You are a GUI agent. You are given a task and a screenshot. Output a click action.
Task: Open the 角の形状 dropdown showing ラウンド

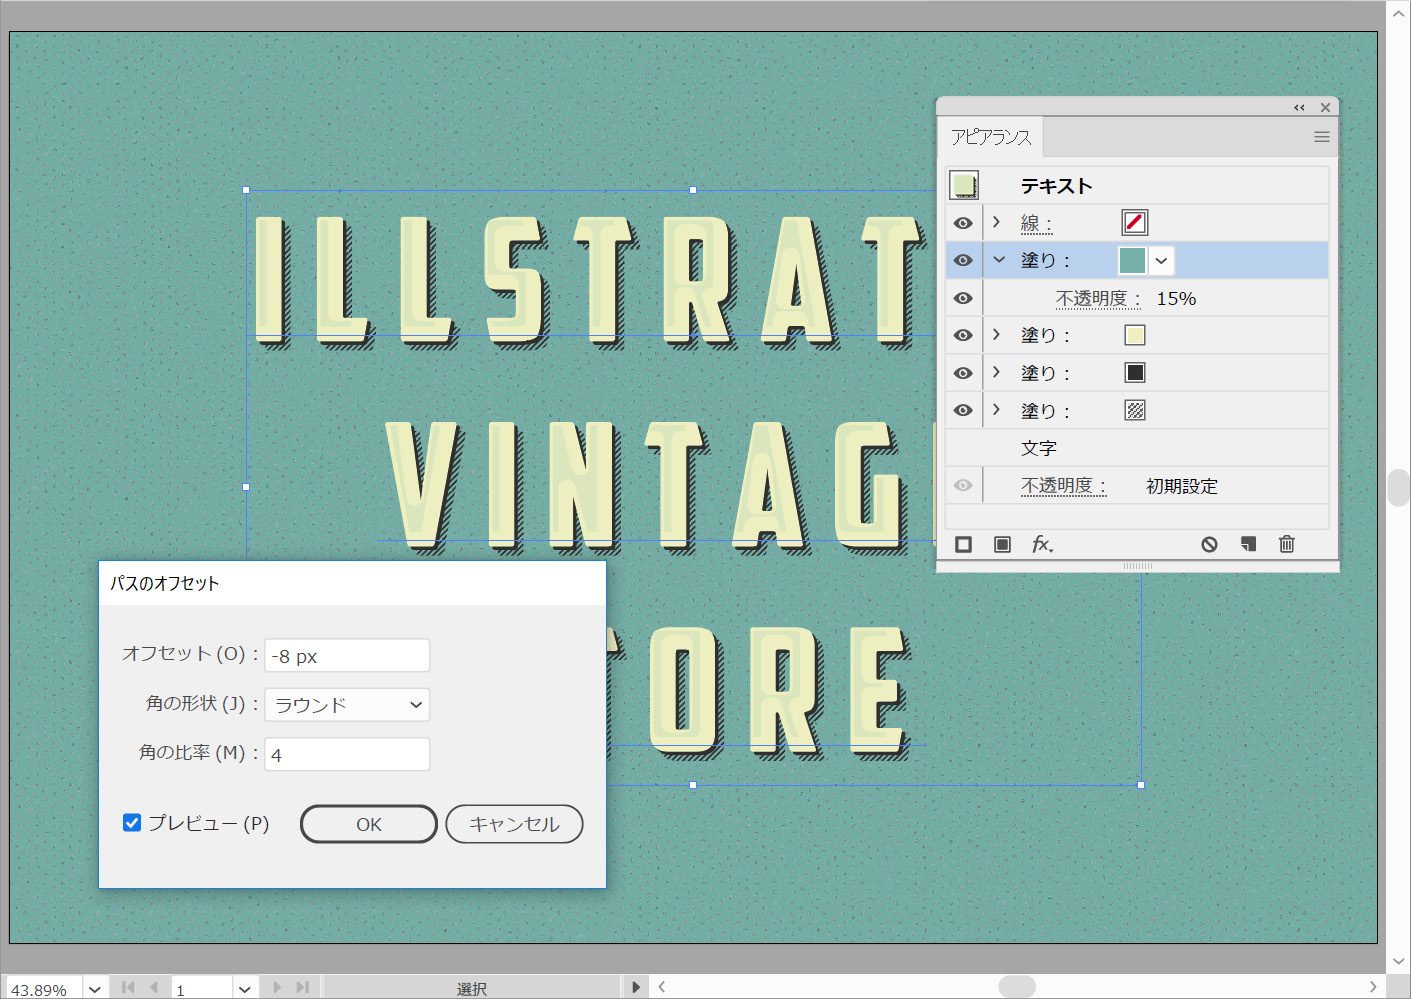coord(347,705)
